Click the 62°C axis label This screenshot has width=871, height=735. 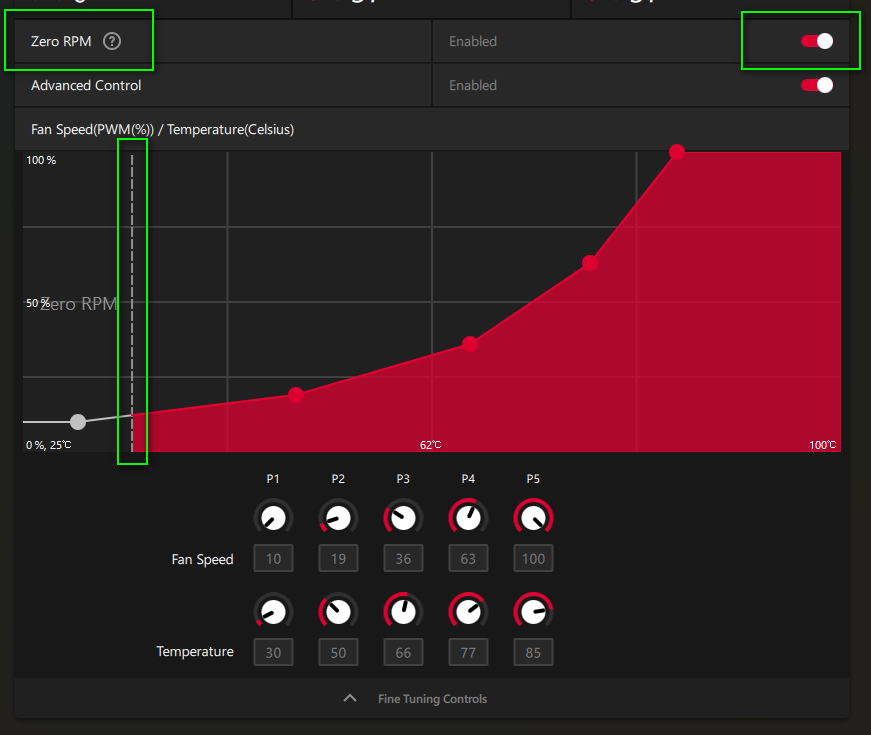click(x=431, y=445)
